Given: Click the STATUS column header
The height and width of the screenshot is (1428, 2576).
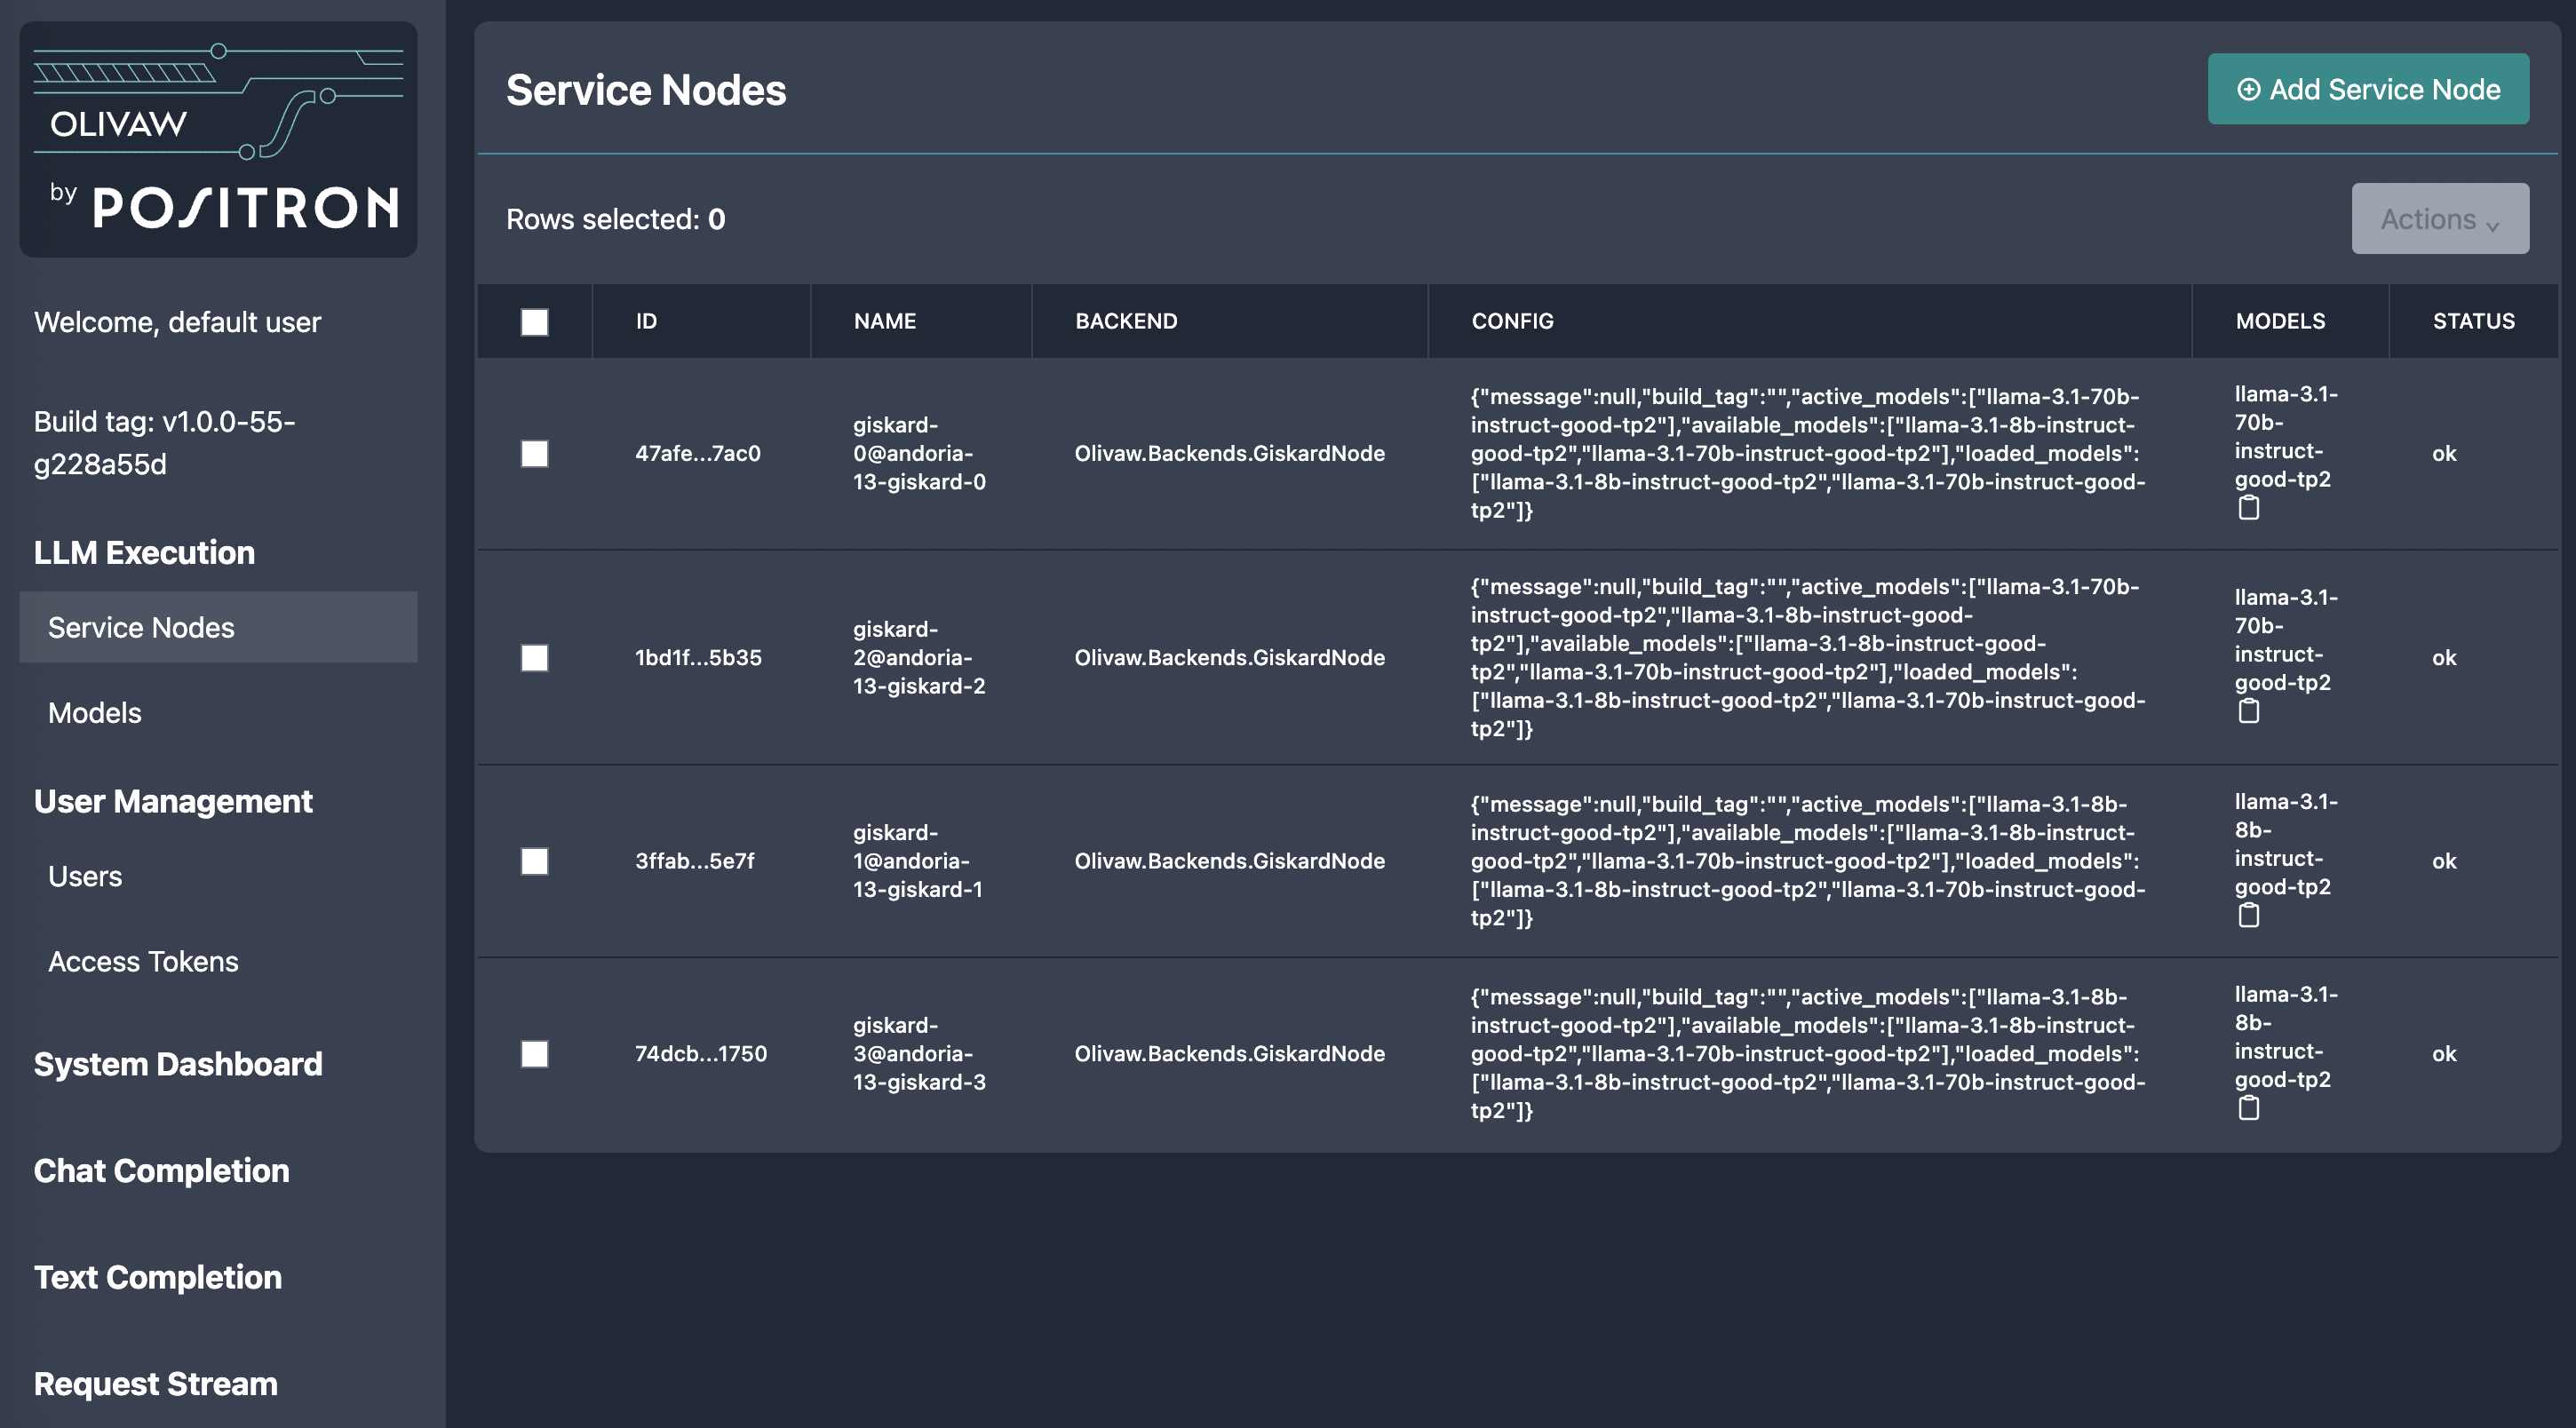Looking at the screenshot, I should [2473, 321].
